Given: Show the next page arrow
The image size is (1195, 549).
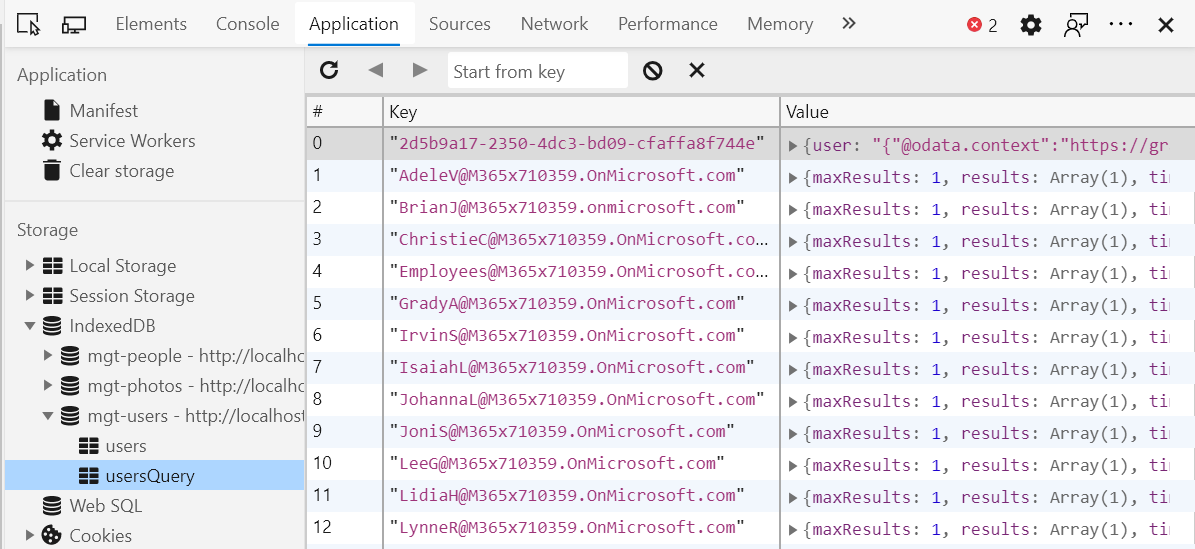Looking at the screenshot, I should pyautogui.click(x=420, y=70).
